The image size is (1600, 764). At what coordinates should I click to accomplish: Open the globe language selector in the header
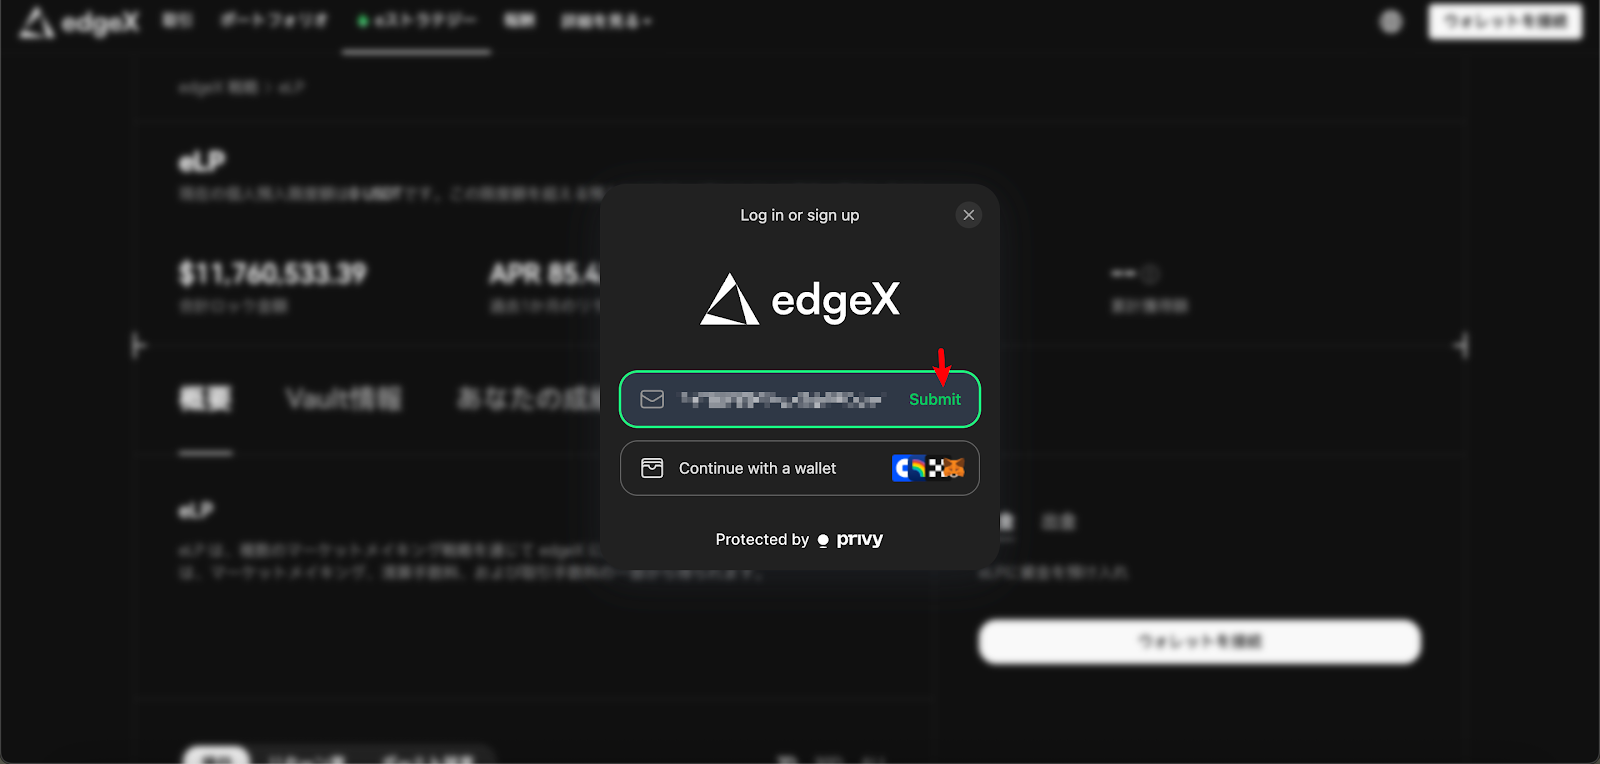point(1391,21)
